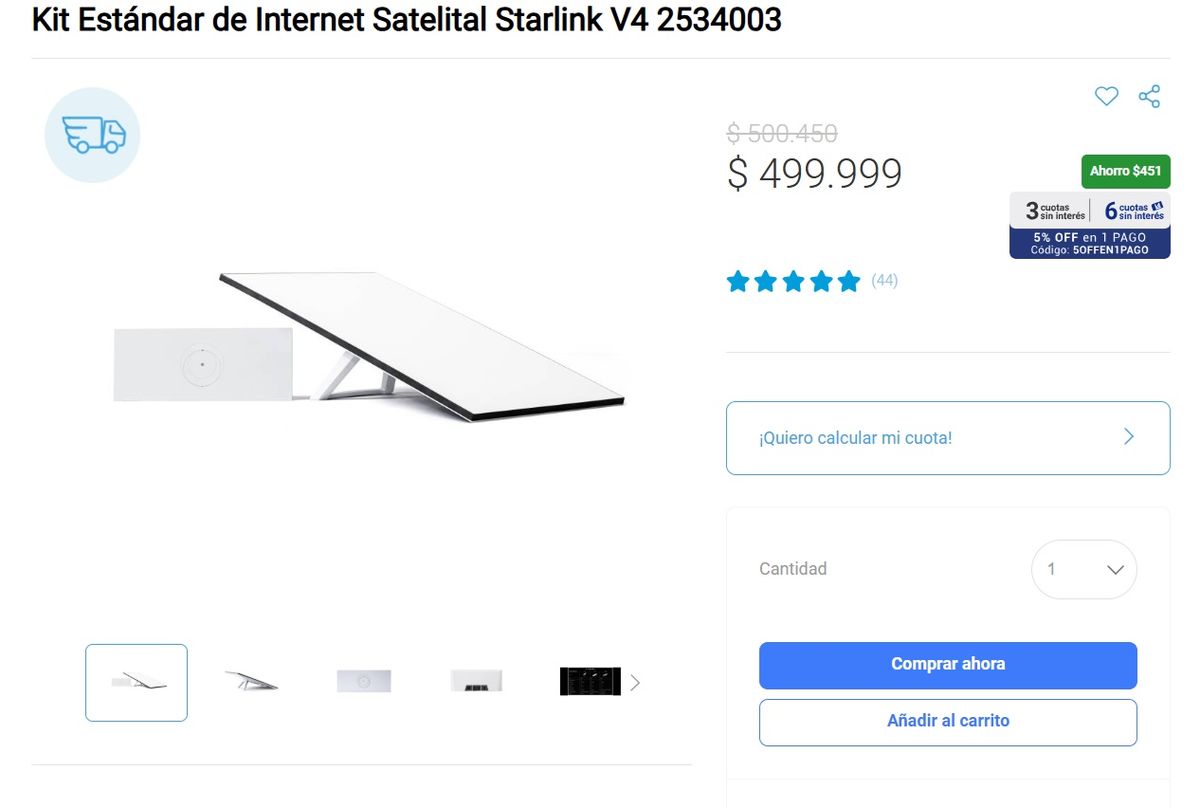Select the 3 cuotas sin interés badge
The width and height of the screenshot is (1200, 808).
click(1048, 211)
